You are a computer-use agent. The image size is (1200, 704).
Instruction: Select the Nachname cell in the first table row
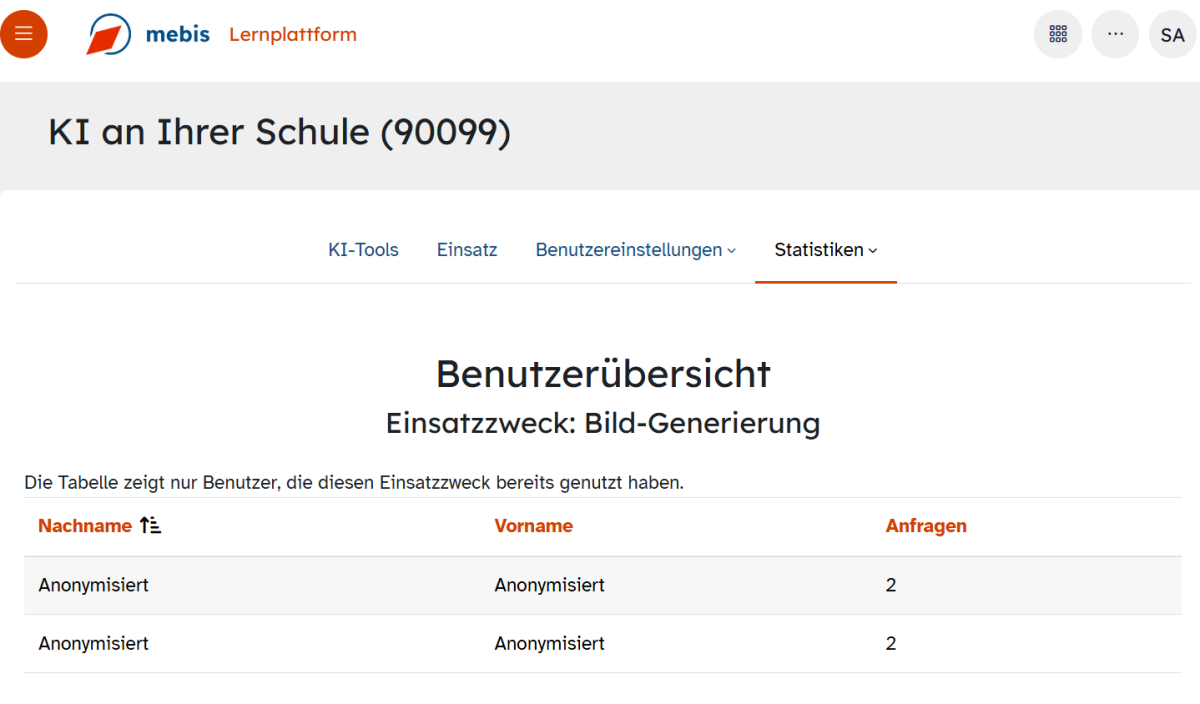point(94,585)
